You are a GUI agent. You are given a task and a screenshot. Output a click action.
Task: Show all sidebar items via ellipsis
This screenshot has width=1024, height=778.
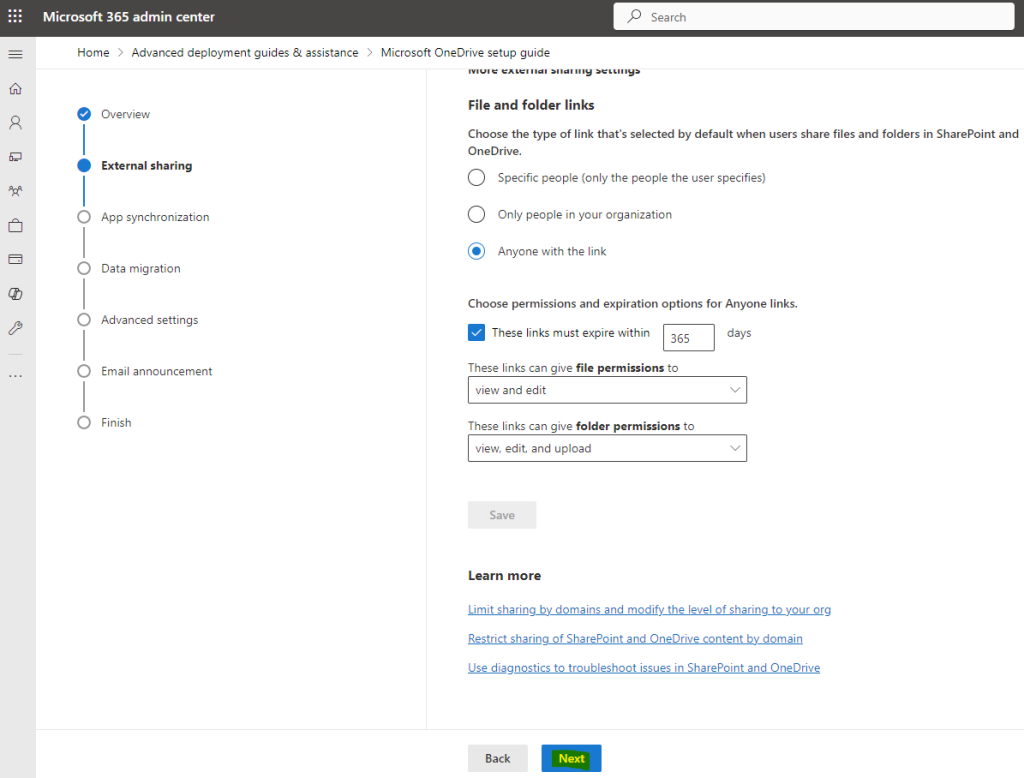click(15, 376)
